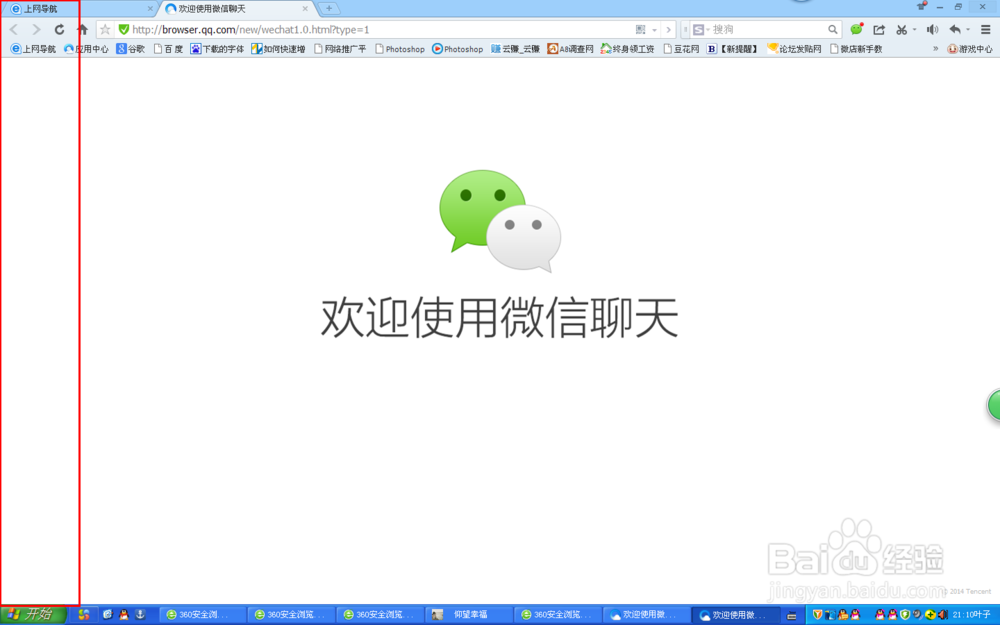Image resolution: width=1000 pixels, height=625 pixels.
Task: Open the 如何快速增 bookmark
Action: point(278,49)
